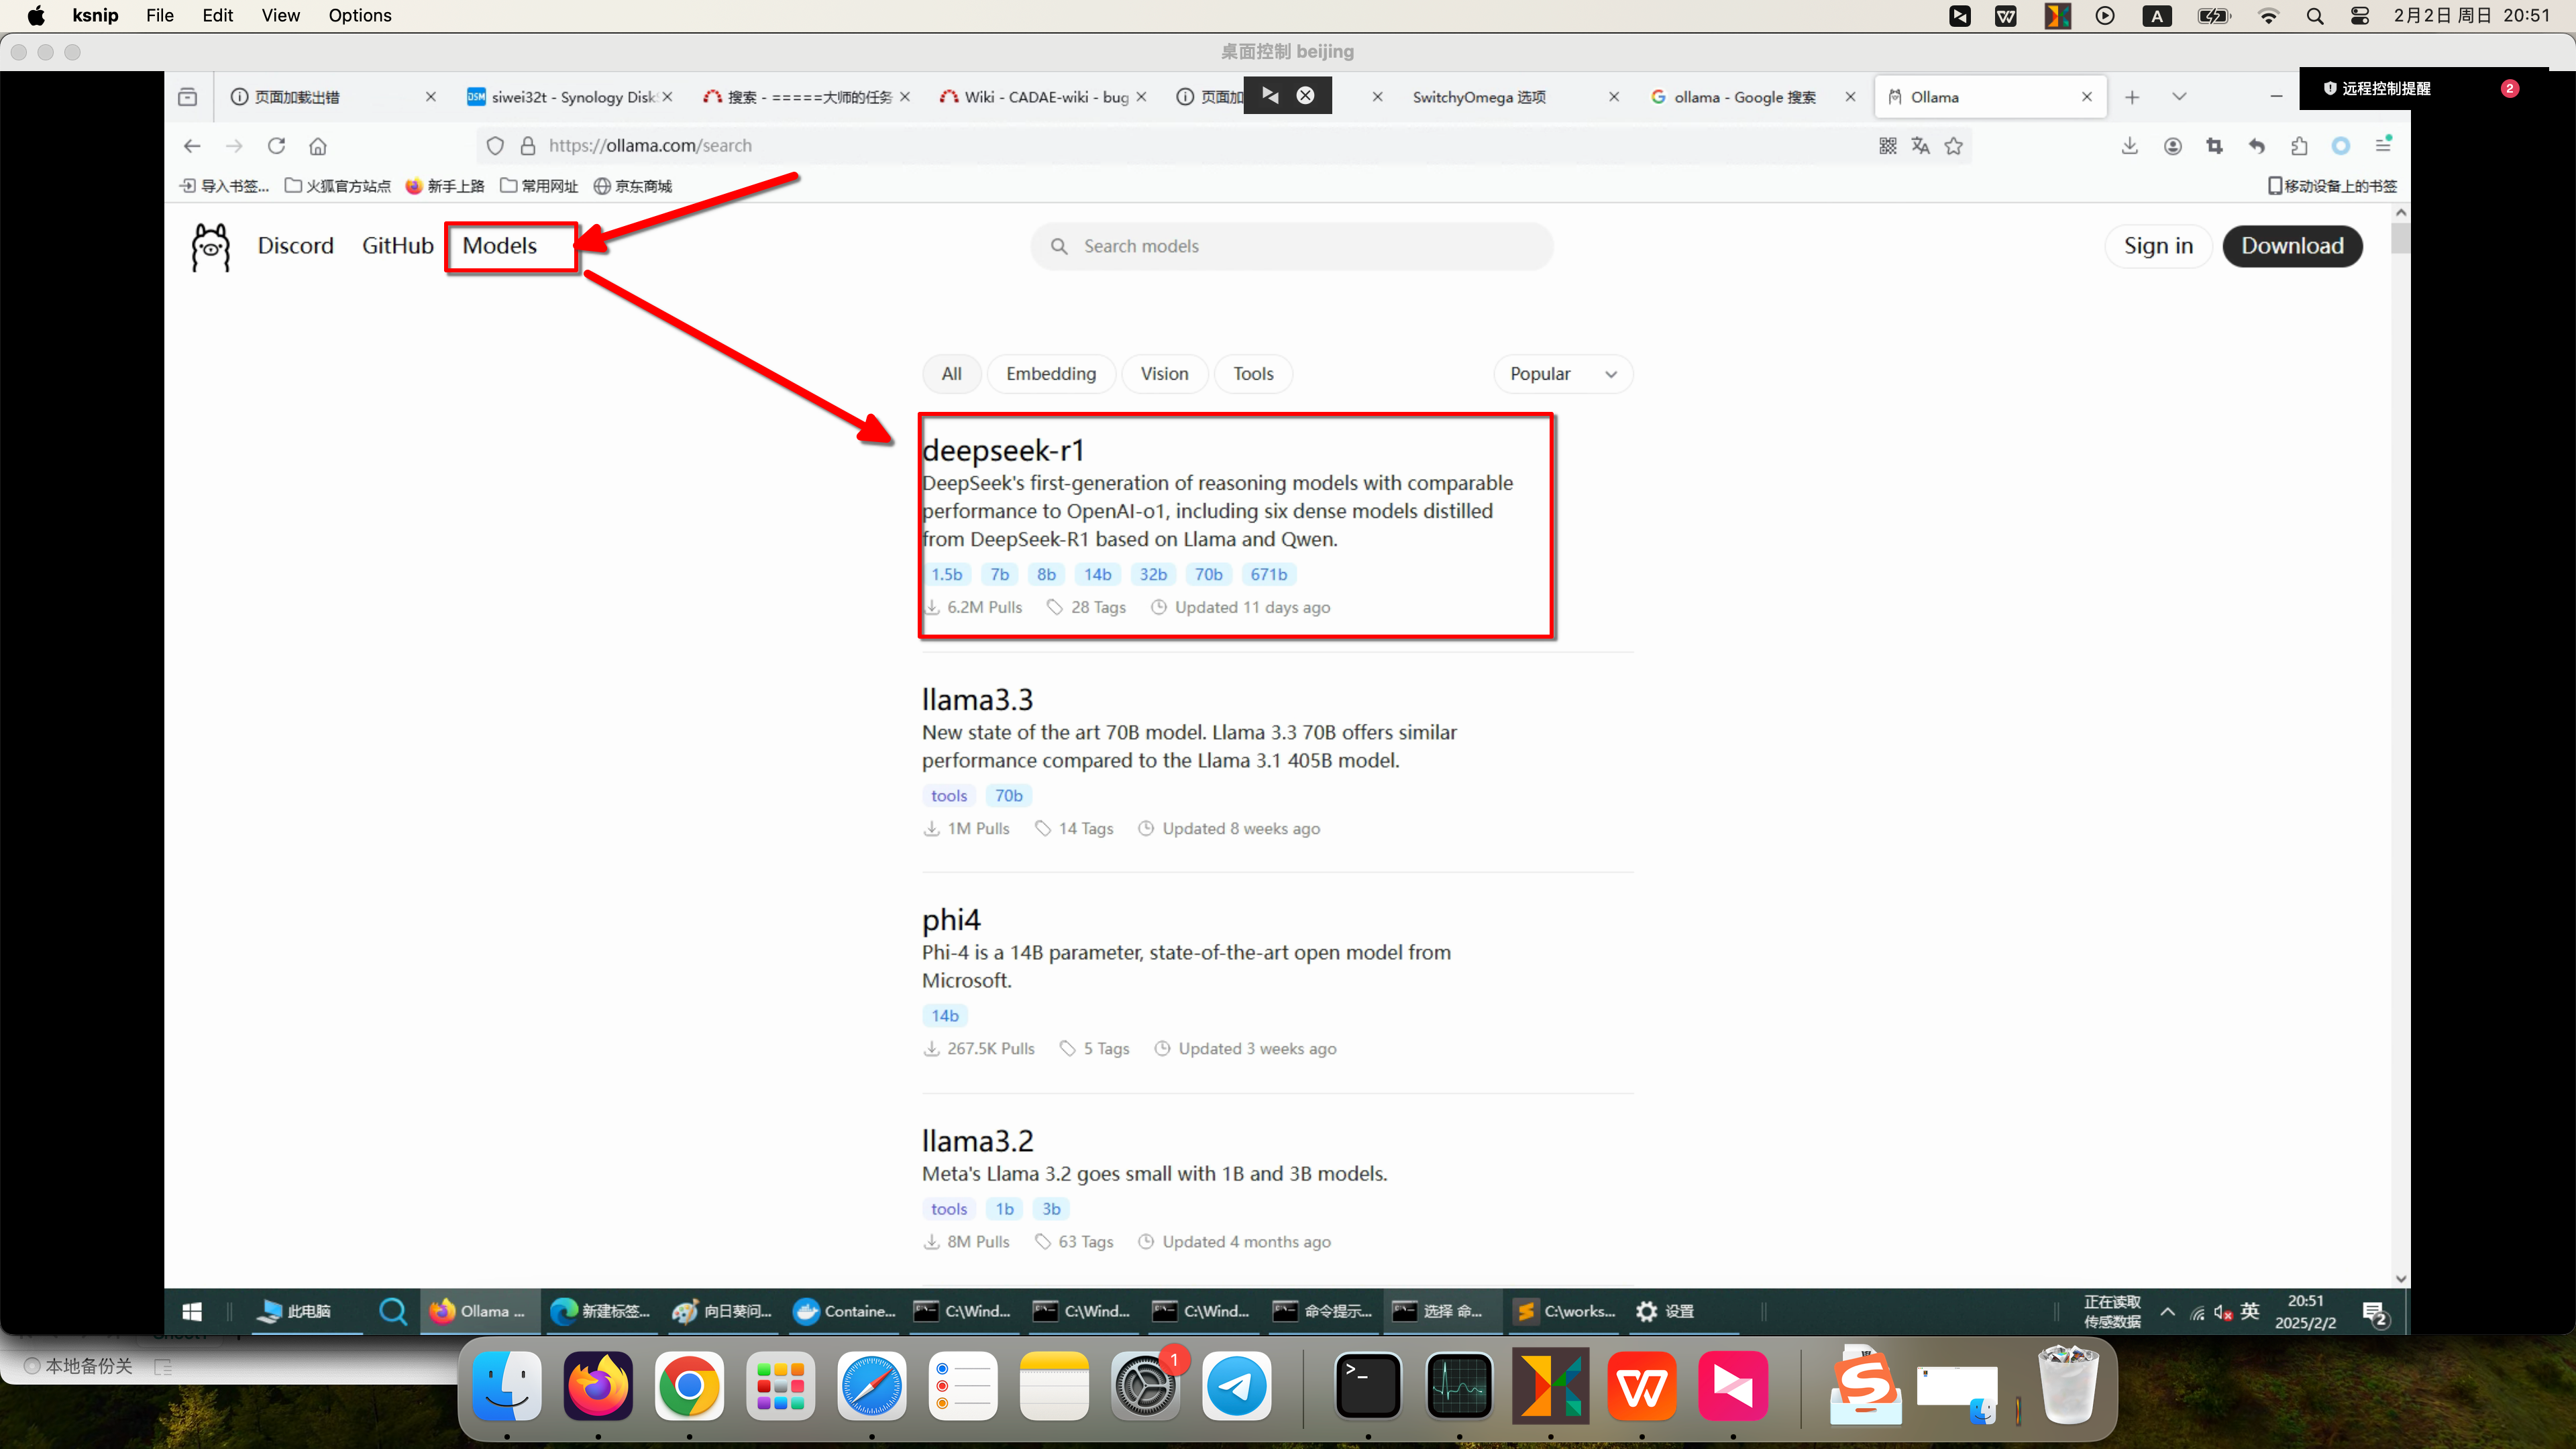This screenshot has height=1449, width=2576.
Task: Bookmark page with star icon
Action: 1953,146
